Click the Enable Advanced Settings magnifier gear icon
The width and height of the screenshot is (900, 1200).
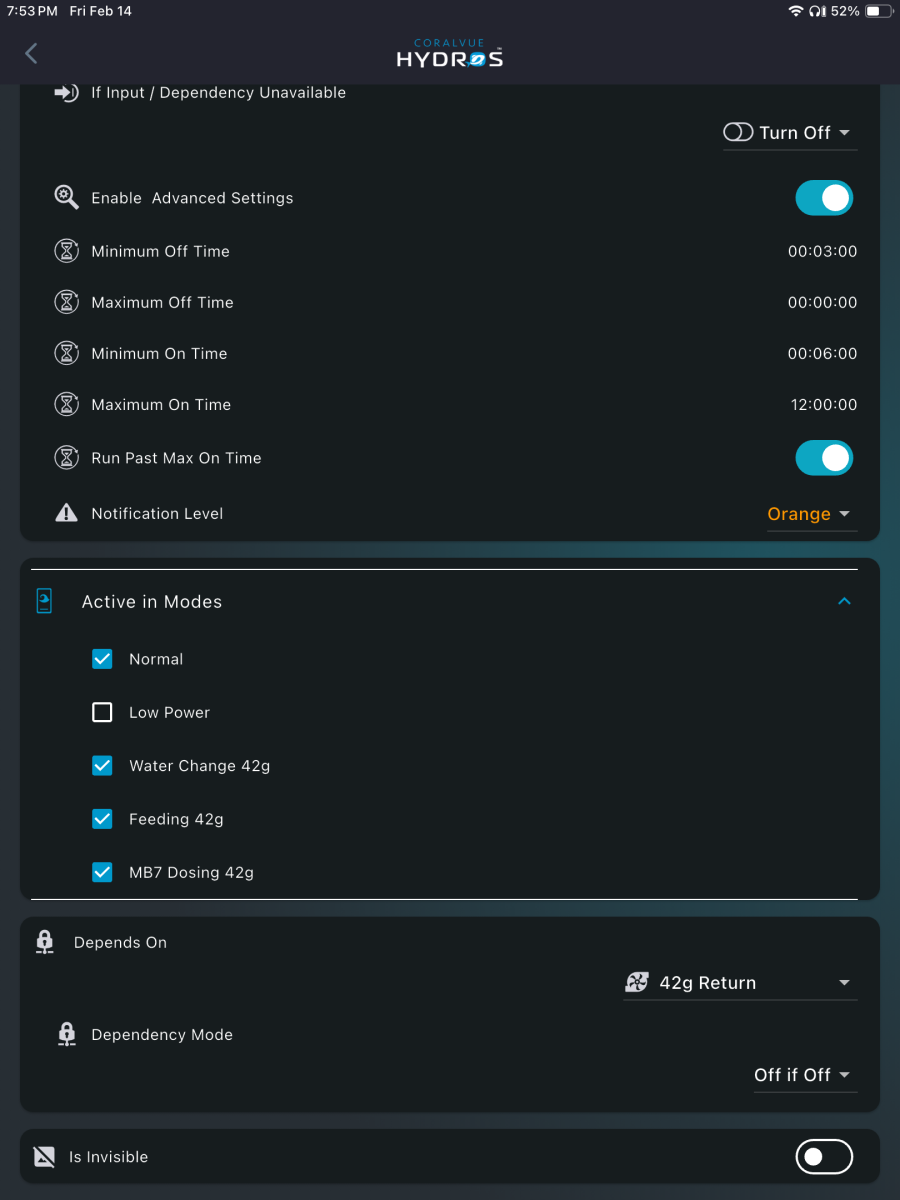click(x=66, y=197)
